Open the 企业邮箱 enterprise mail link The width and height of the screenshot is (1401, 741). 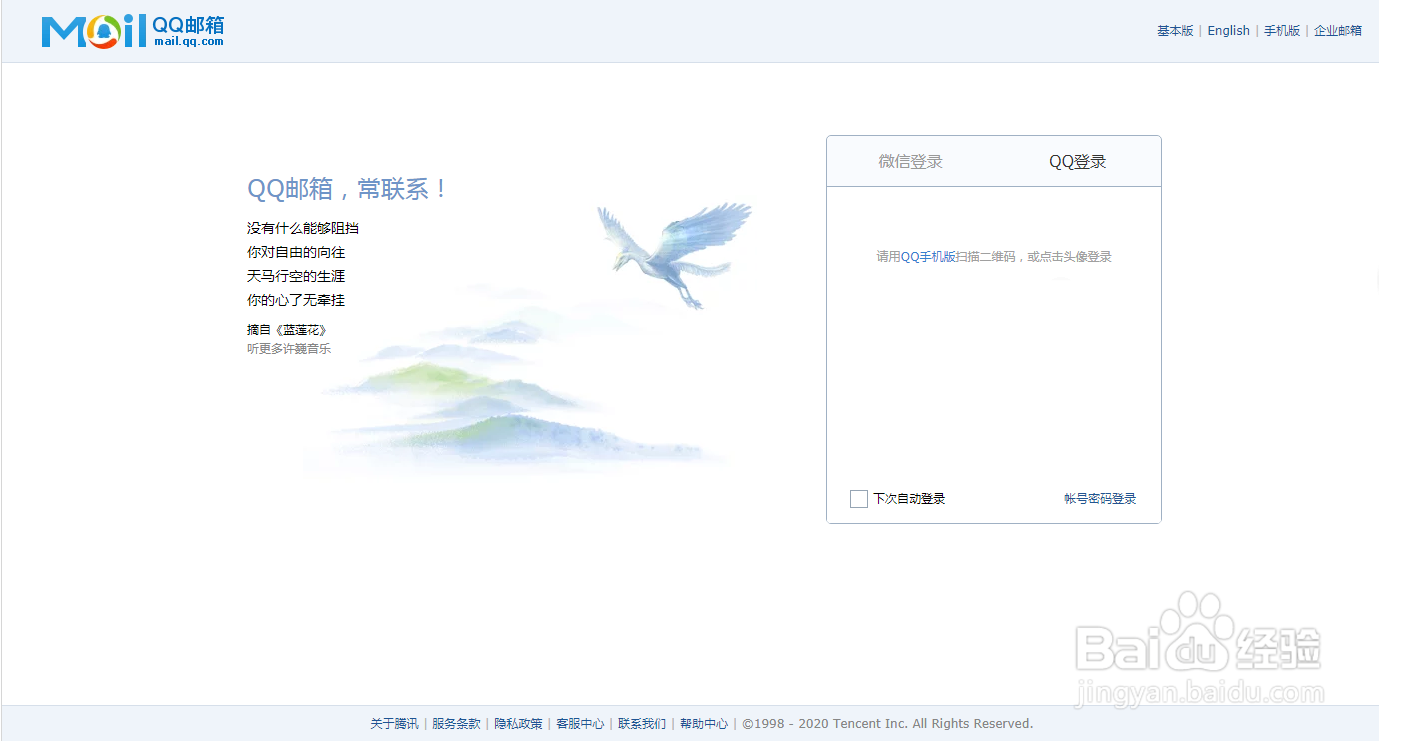(1338, 31)
